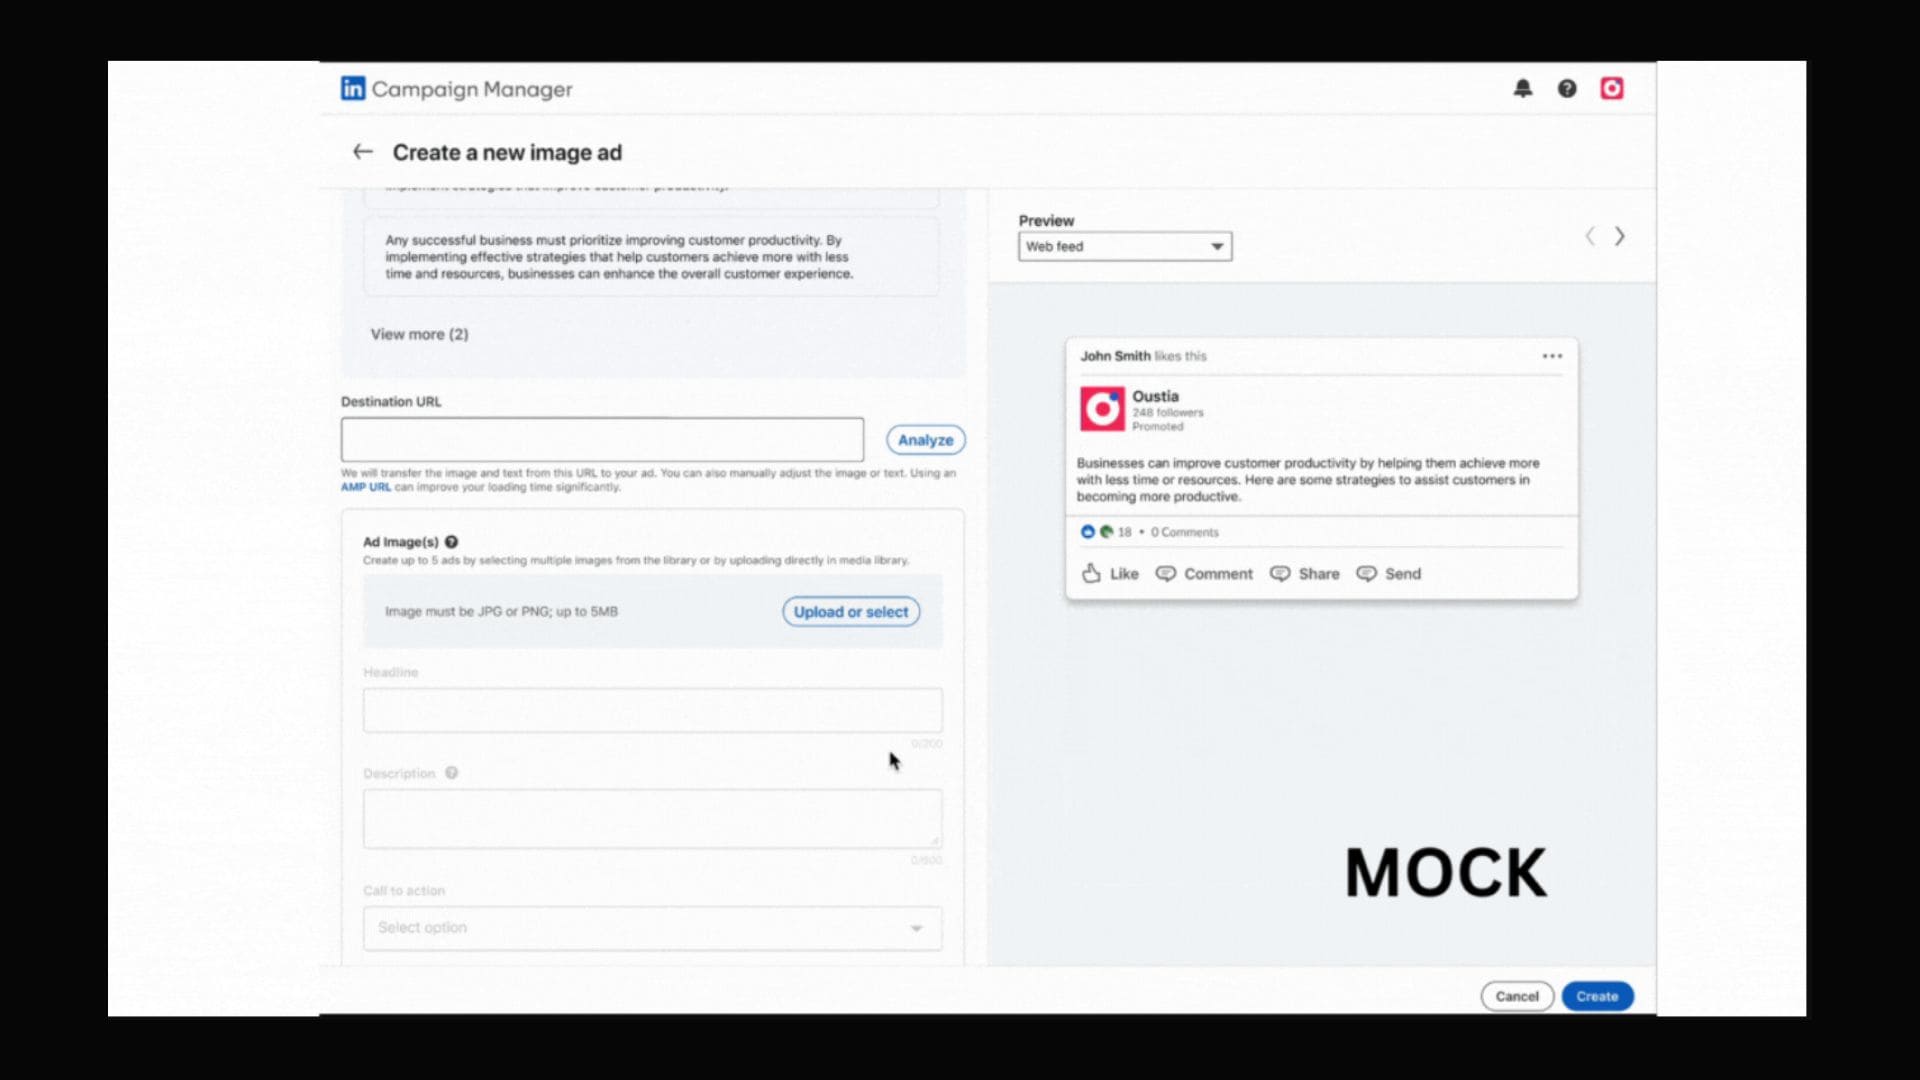Click the Like icon in the preview
The image size is (1920, 1080).
[x=1092, y=573]
